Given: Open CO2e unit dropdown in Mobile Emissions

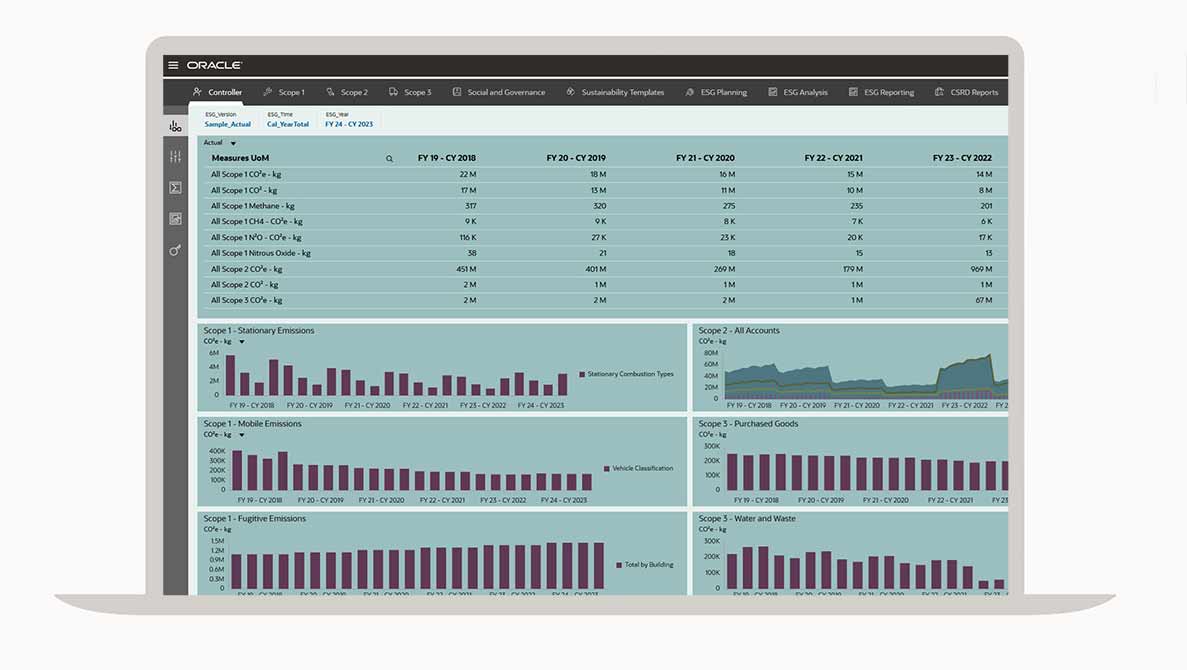Looking at the screenshot, I should coord(241,435).
